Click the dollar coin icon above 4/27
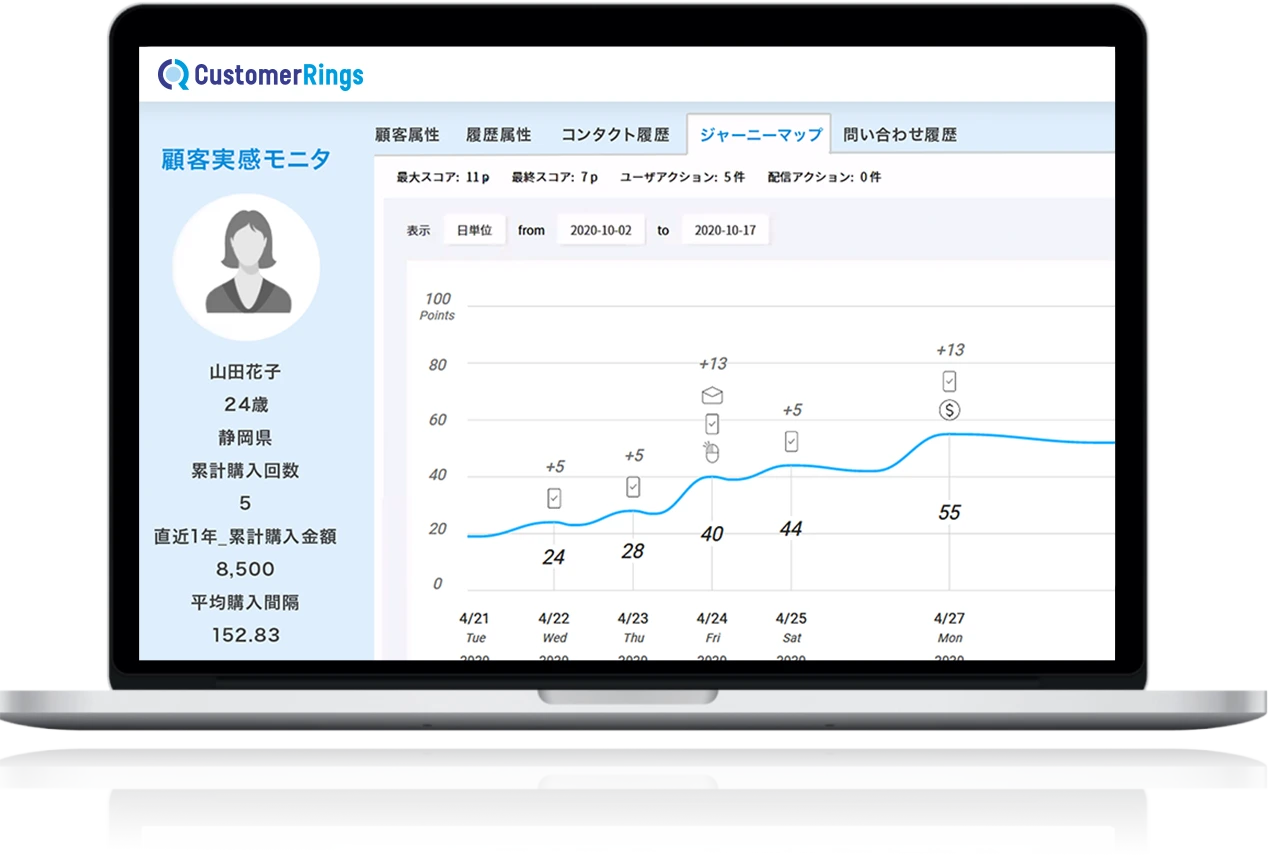This screenshot has height=855, width=1268. pos(949,410)
